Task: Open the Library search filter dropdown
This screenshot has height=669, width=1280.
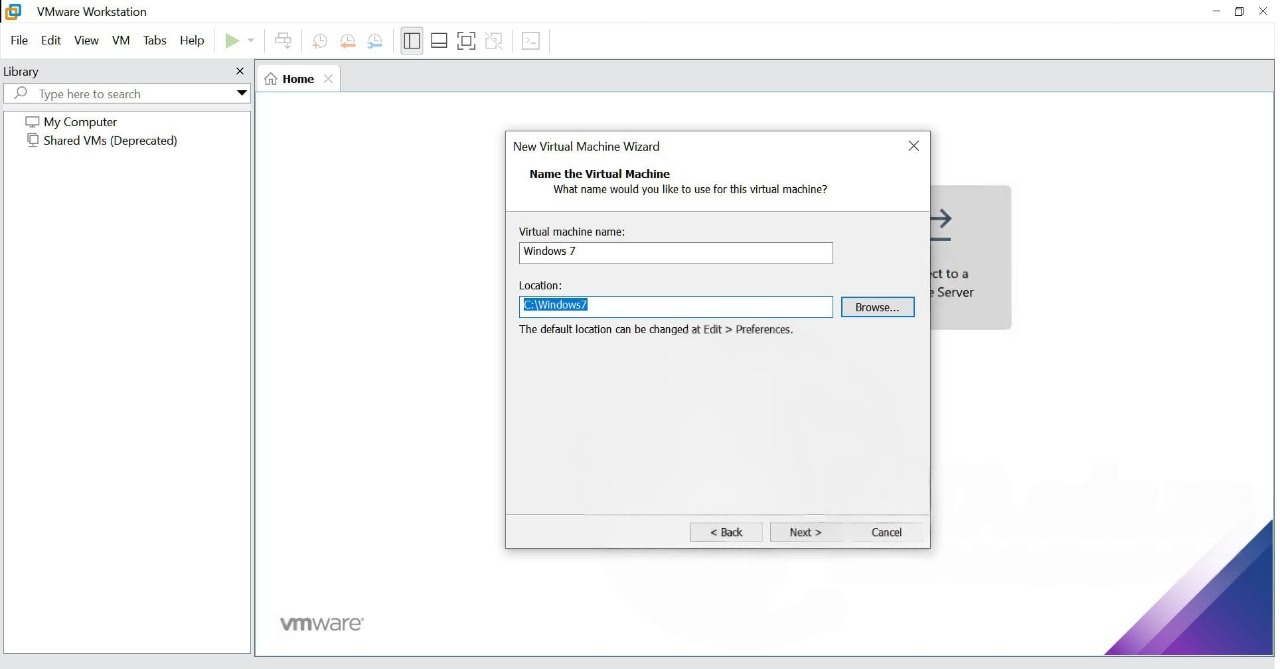Action: [x=241, y=94]
